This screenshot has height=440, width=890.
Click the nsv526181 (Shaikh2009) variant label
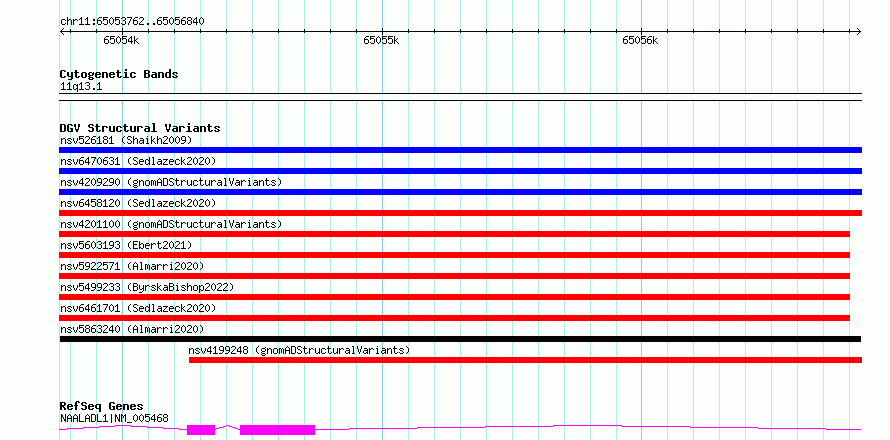click(x=126, y=140)
